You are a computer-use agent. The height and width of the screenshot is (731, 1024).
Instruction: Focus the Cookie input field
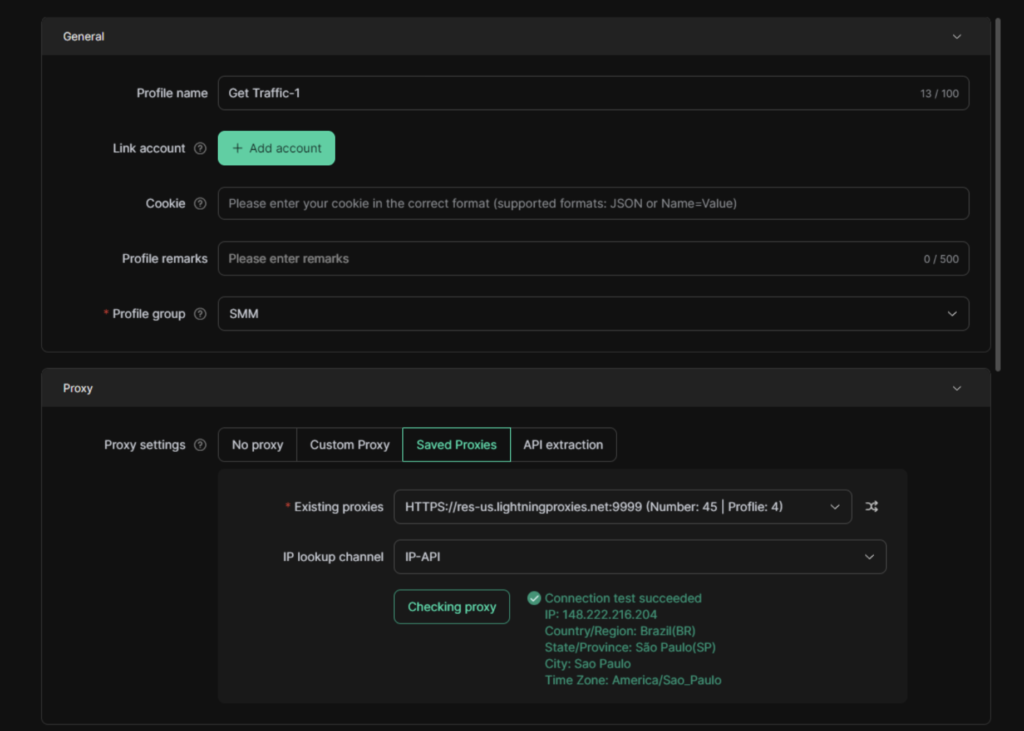593,203
